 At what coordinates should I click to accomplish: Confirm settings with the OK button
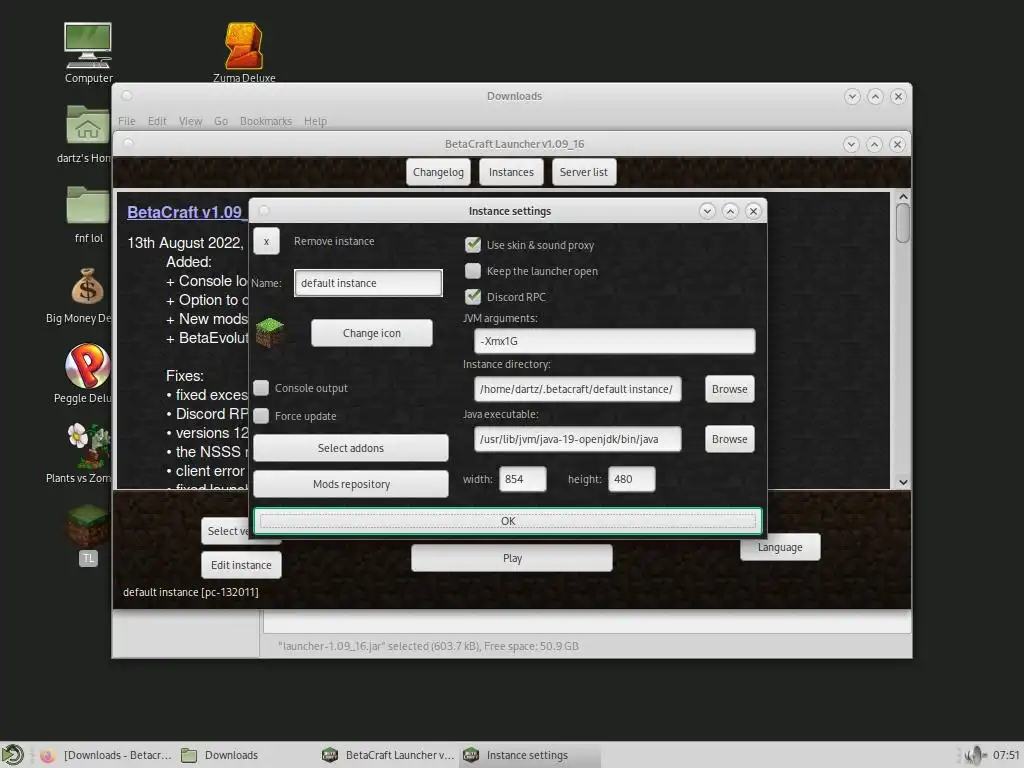[x=507, y=521]
